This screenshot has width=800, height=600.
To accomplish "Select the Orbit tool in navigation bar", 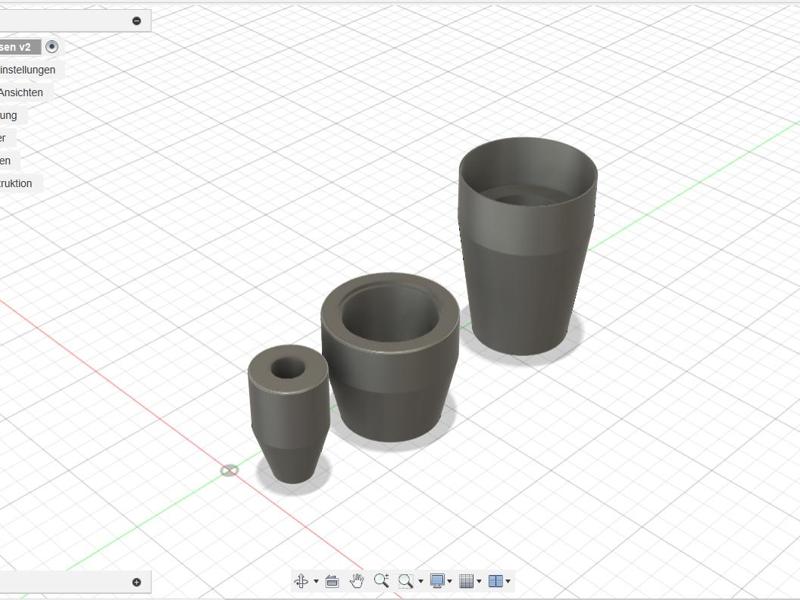I will tap(301, 580).
